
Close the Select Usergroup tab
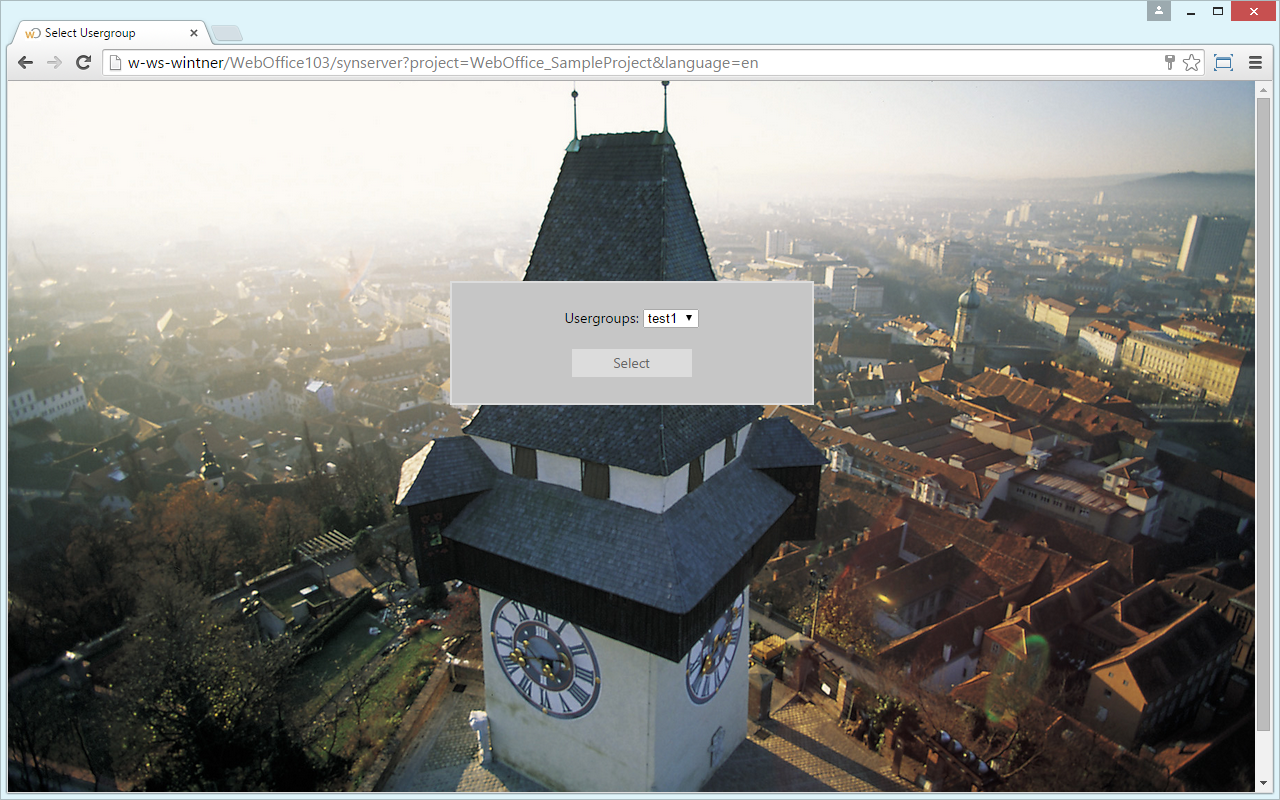click(x=194, y=32)
